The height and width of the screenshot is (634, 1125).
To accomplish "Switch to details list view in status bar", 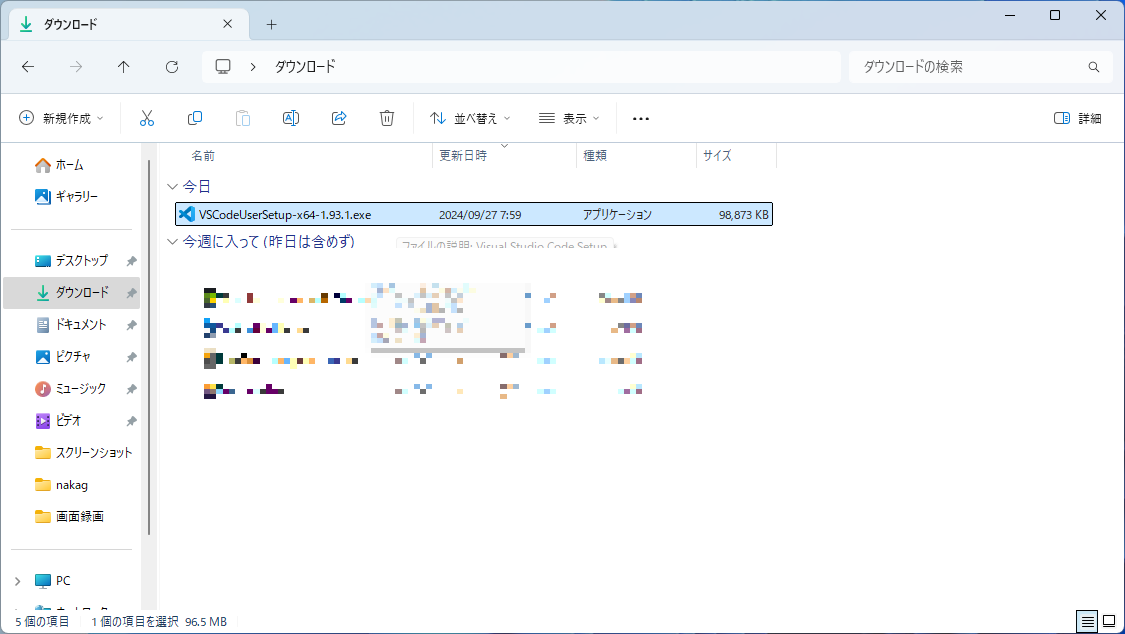I will 1087,621.
